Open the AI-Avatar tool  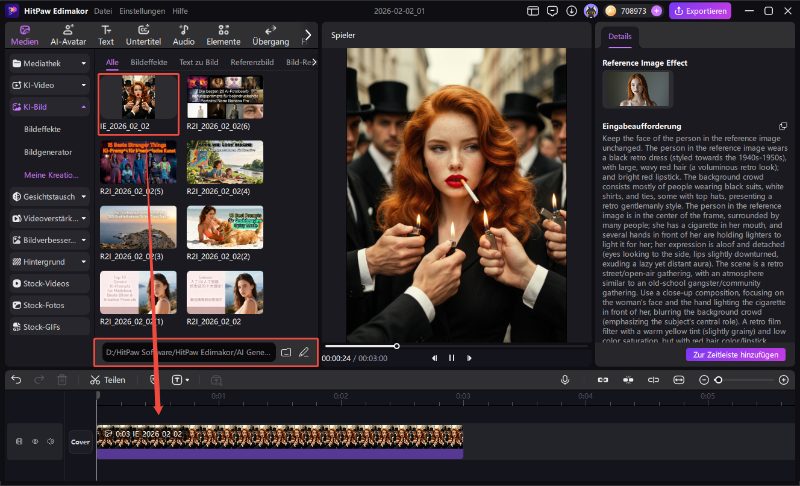click(x=67, y=35)
